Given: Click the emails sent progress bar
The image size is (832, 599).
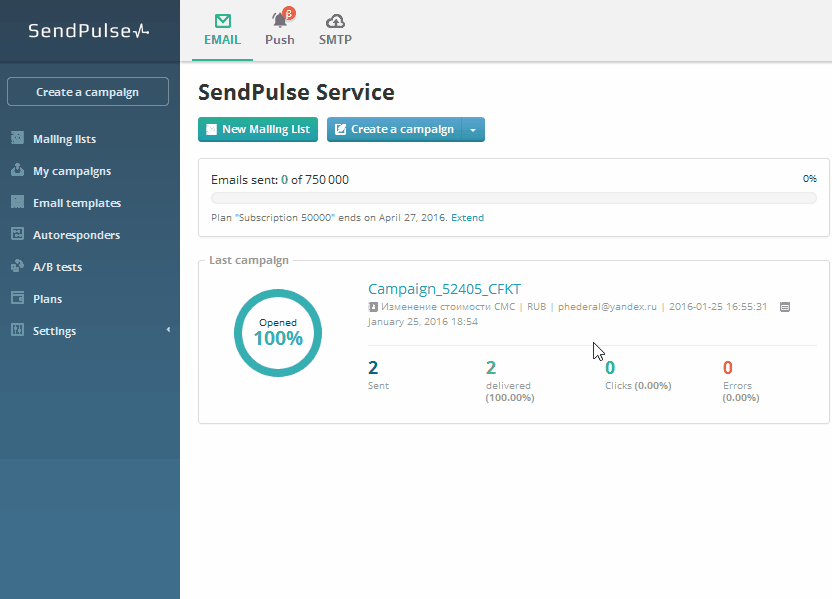Looking at the screenshot, I should 514,198.
